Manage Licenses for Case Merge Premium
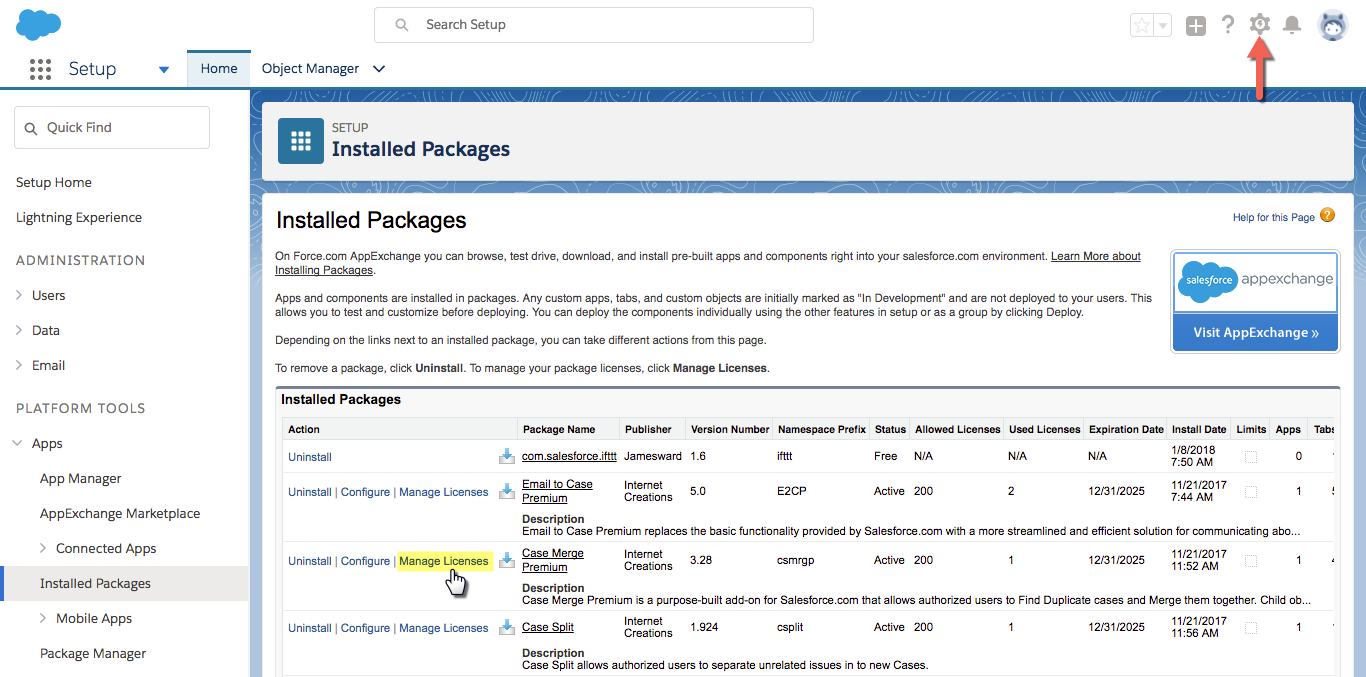The width and height of the screenshot is (1366, 677). (x=444, y=560)
